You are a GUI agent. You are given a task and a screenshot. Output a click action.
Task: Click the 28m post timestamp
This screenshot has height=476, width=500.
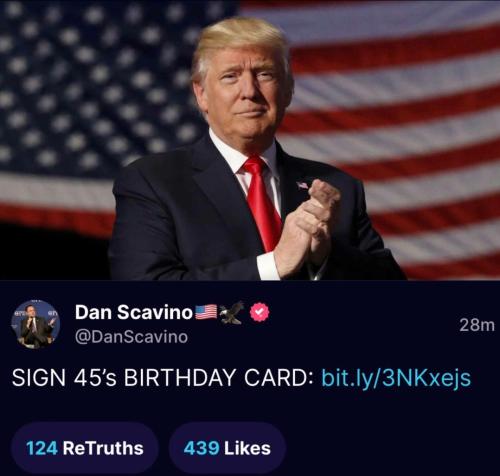pos(477,325)
